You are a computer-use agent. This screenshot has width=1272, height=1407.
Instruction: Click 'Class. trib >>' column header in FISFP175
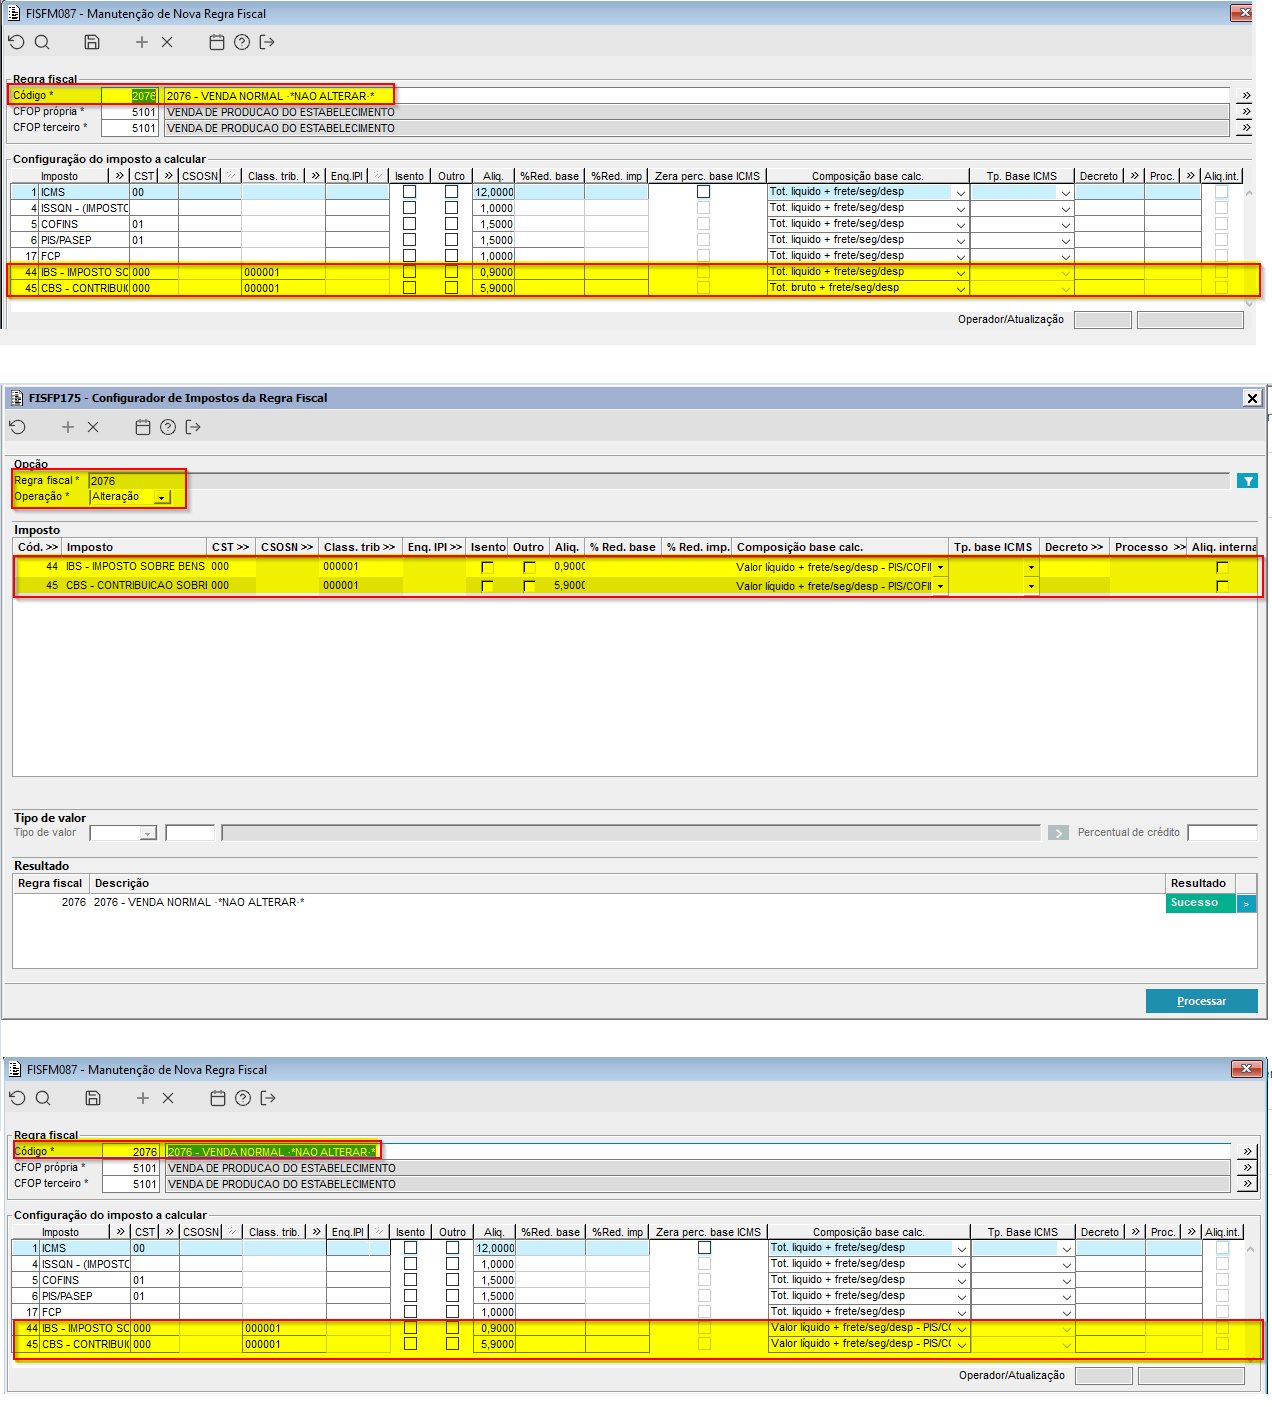pyautogui.click(x=360, y=547)
